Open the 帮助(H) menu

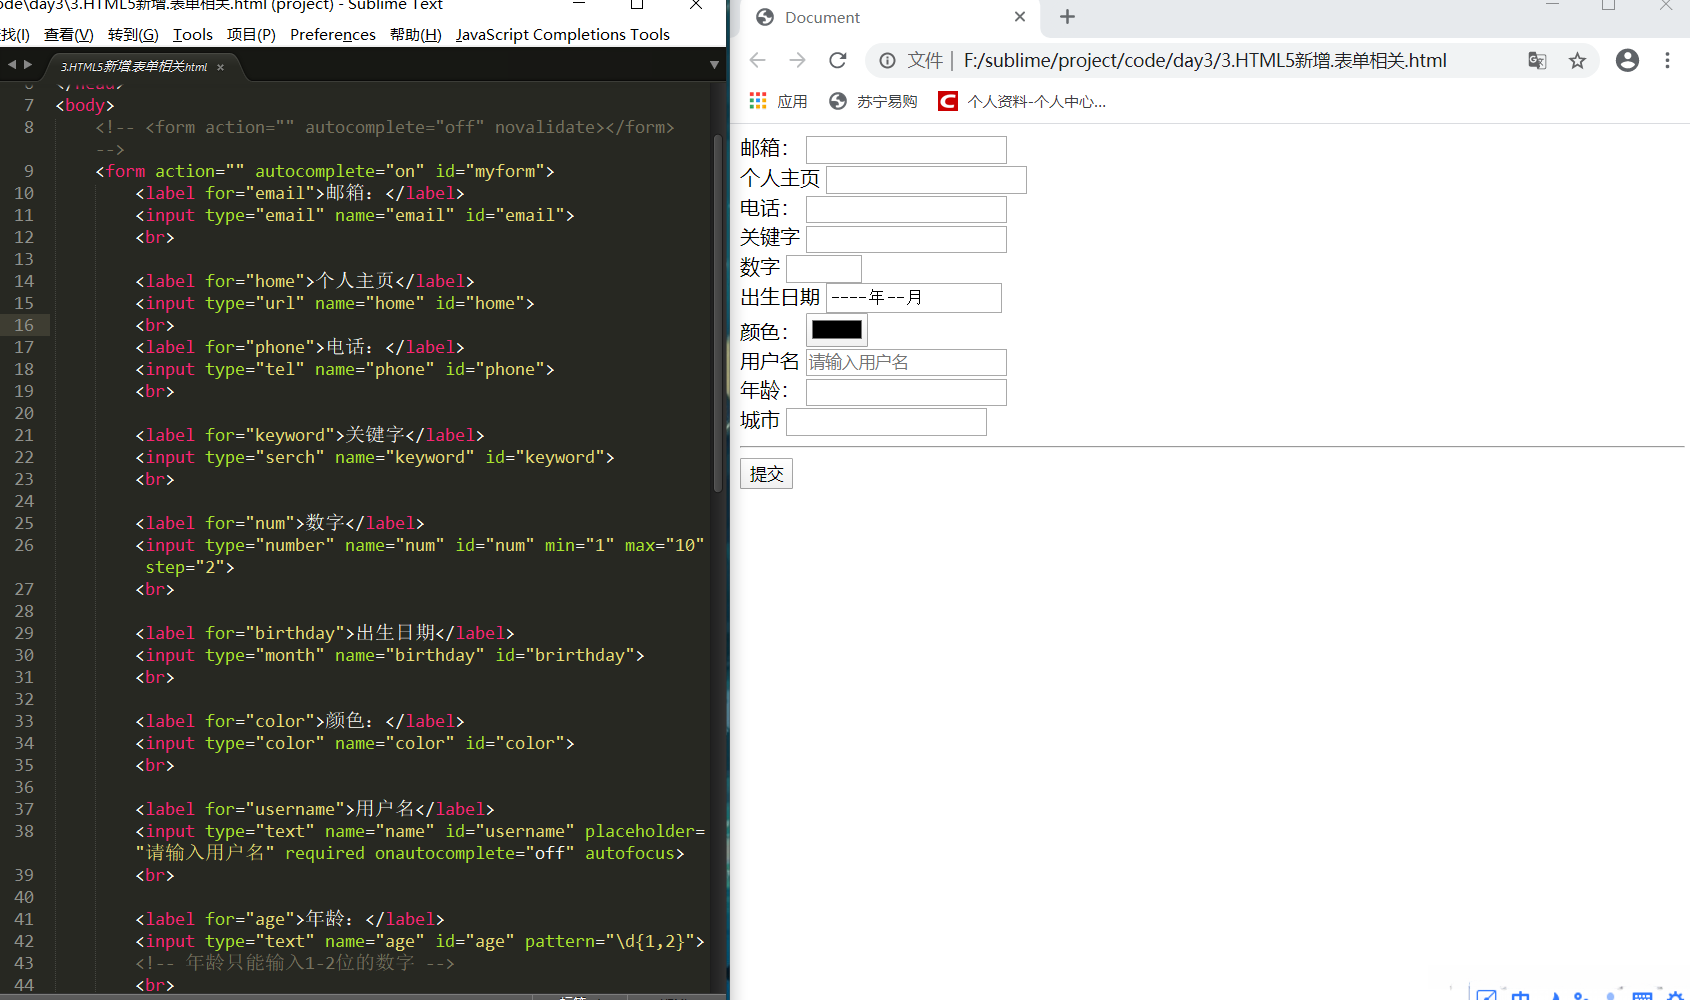[x=416, y=34]
